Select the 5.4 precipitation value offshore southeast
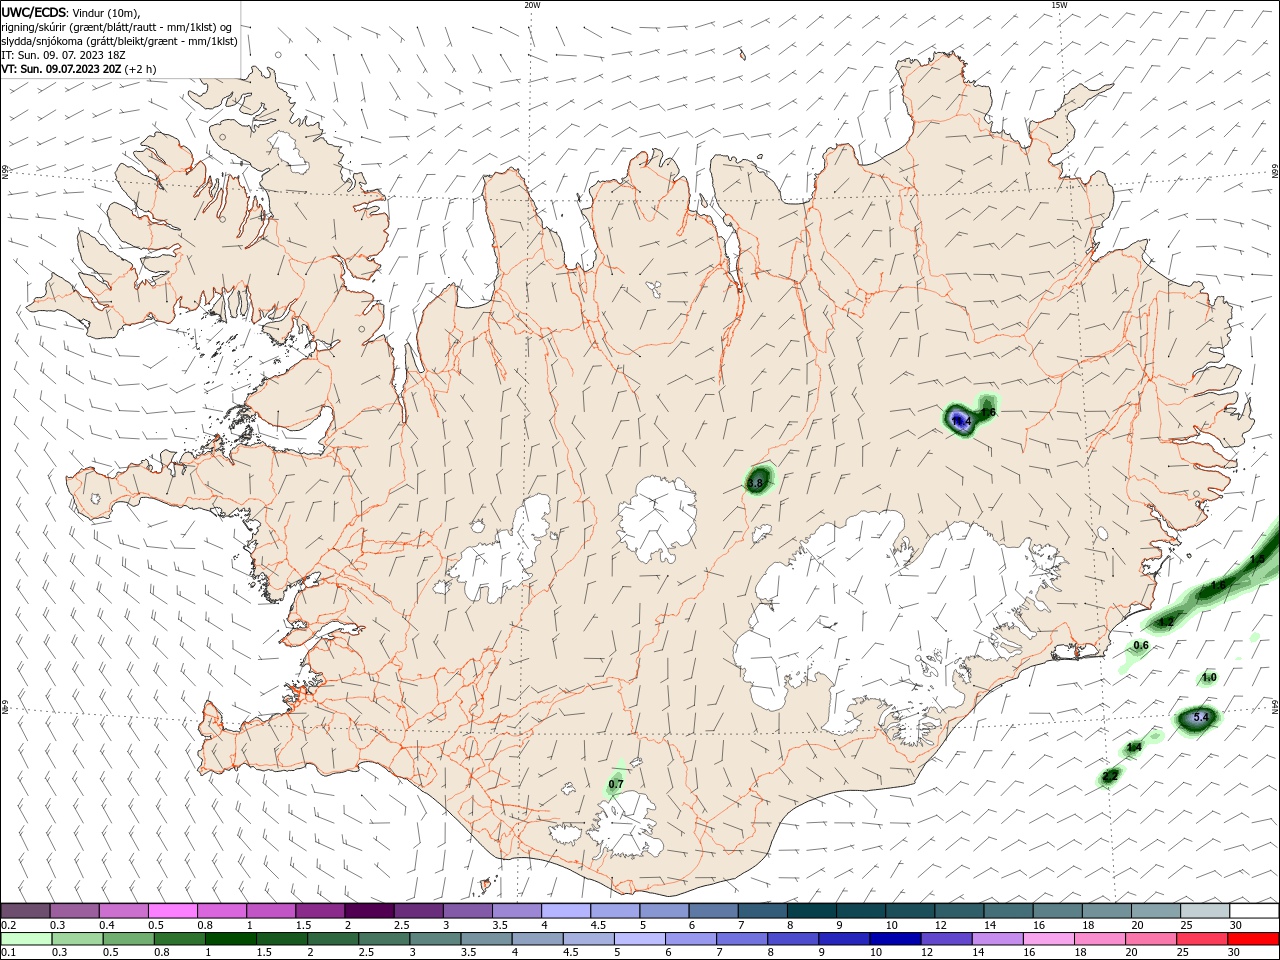 pyautogui.click(x=1202, y=717)
